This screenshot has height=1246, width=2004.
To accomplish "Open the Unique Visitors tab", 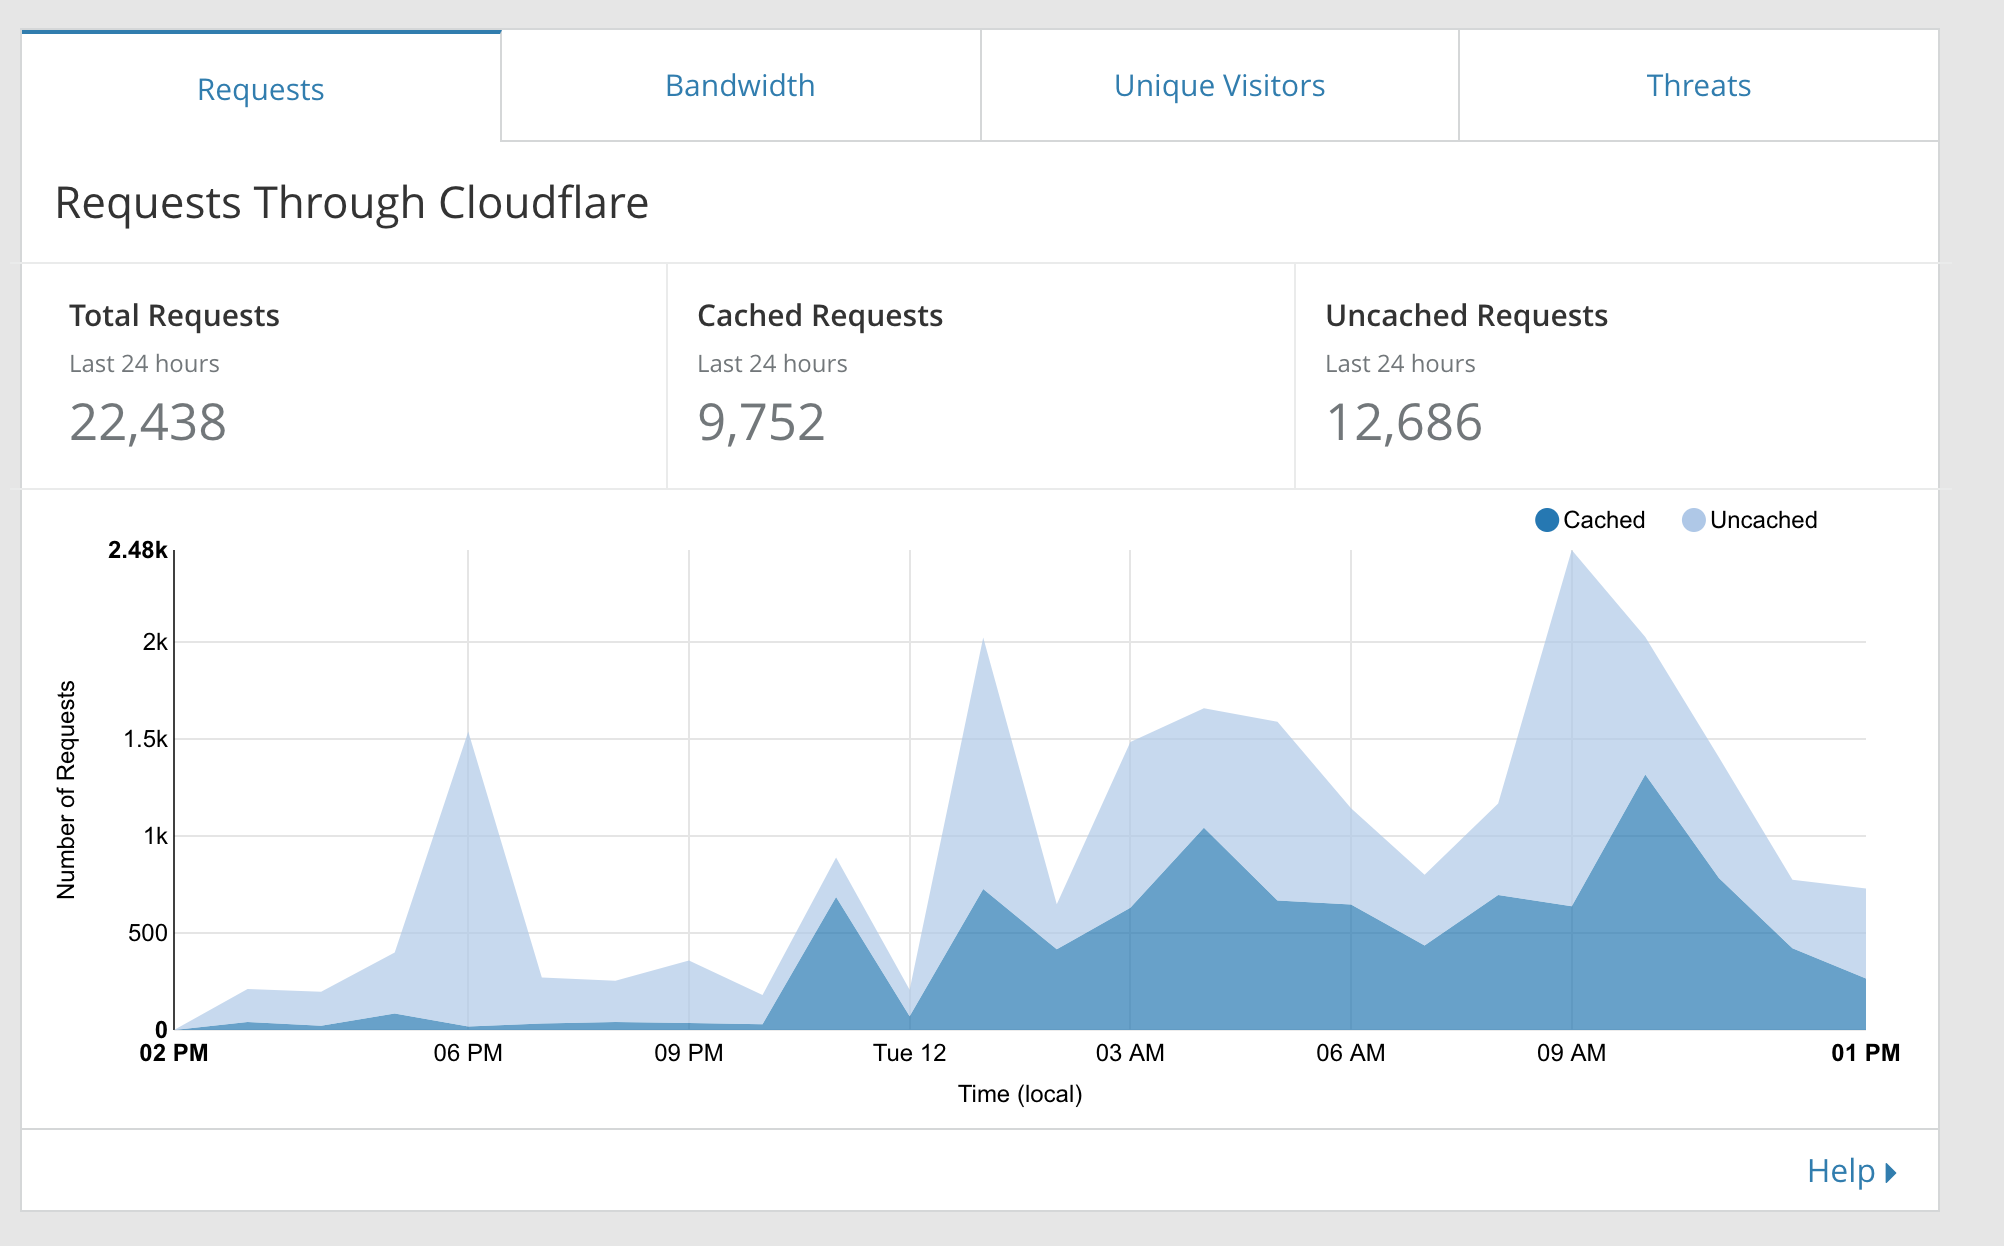I will (1219, 86).
